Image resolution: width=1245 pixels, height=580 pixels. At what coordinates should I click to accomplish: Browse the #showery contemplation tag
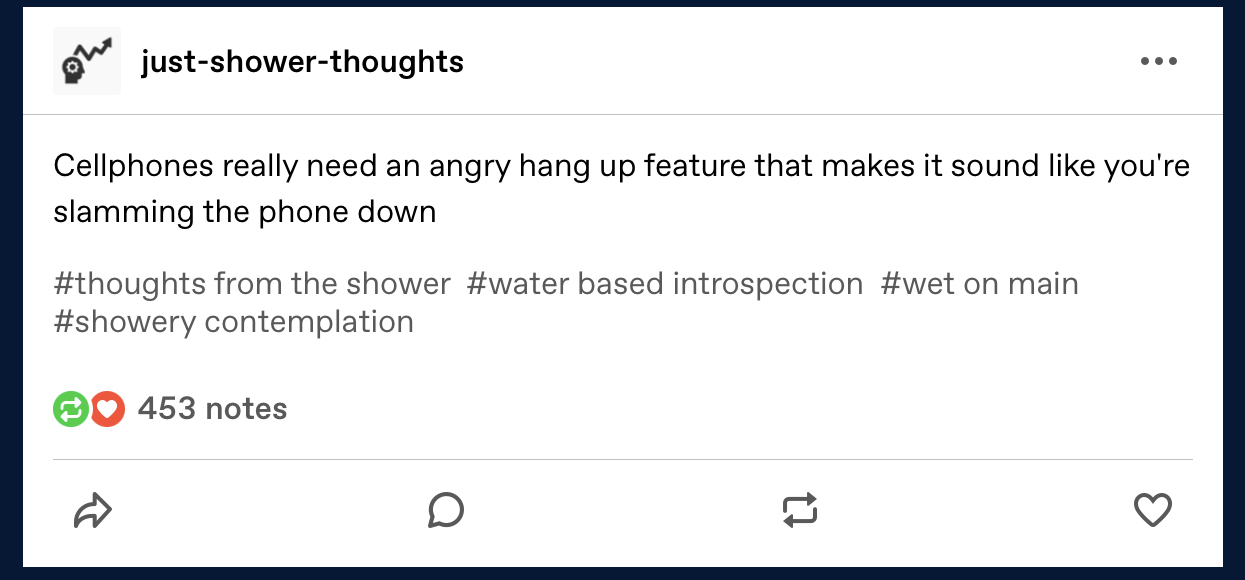(x=233, y=322)
